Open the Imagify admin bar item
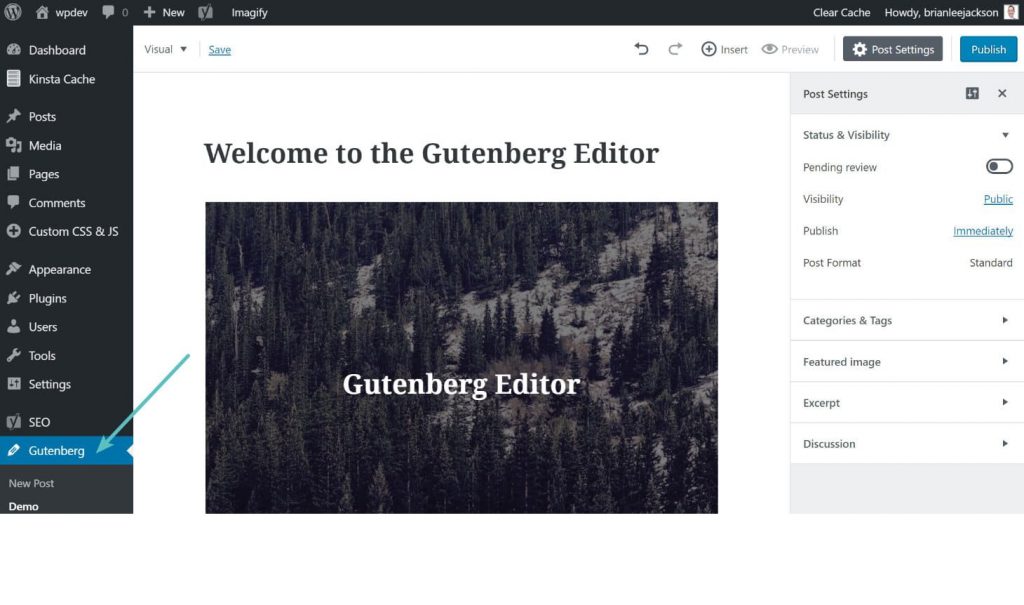 point(249,12)
